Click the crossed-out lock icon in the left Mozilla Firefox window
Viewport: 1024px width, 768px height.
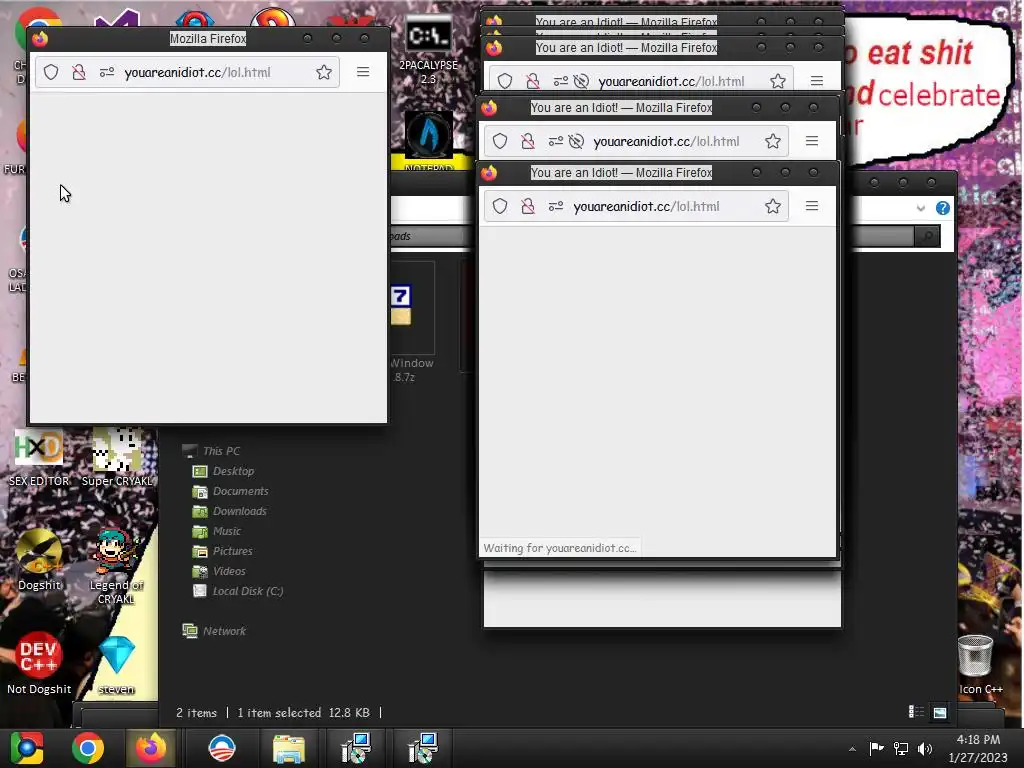point(79,72)
